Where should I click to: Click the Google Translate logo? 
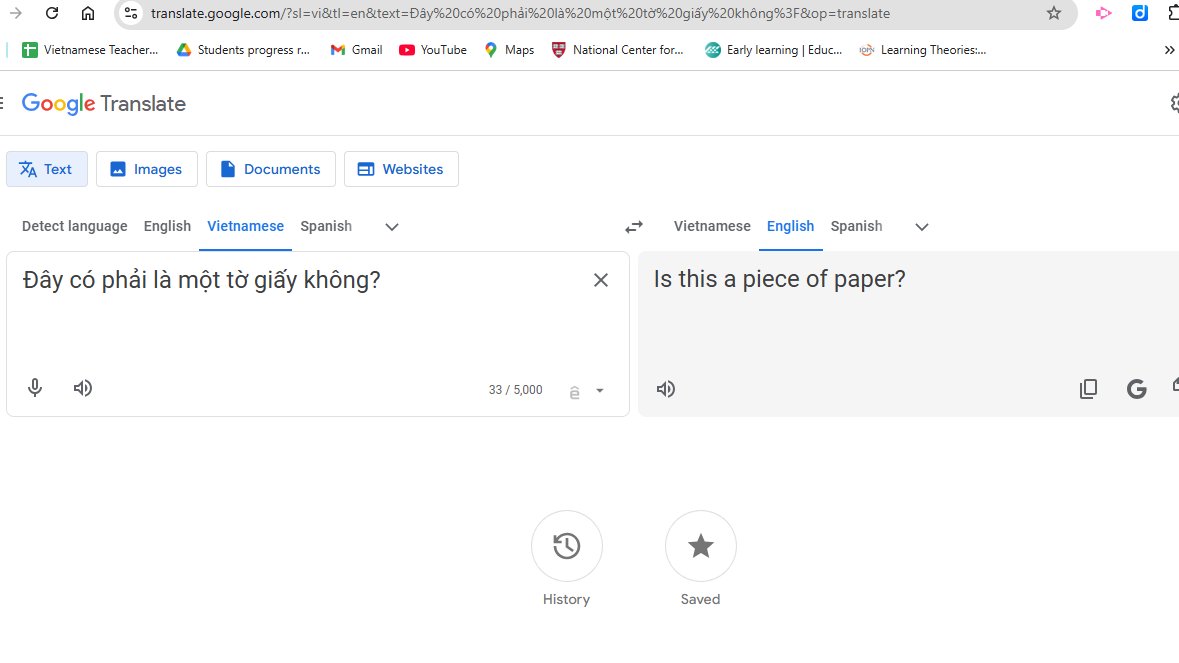104,104
